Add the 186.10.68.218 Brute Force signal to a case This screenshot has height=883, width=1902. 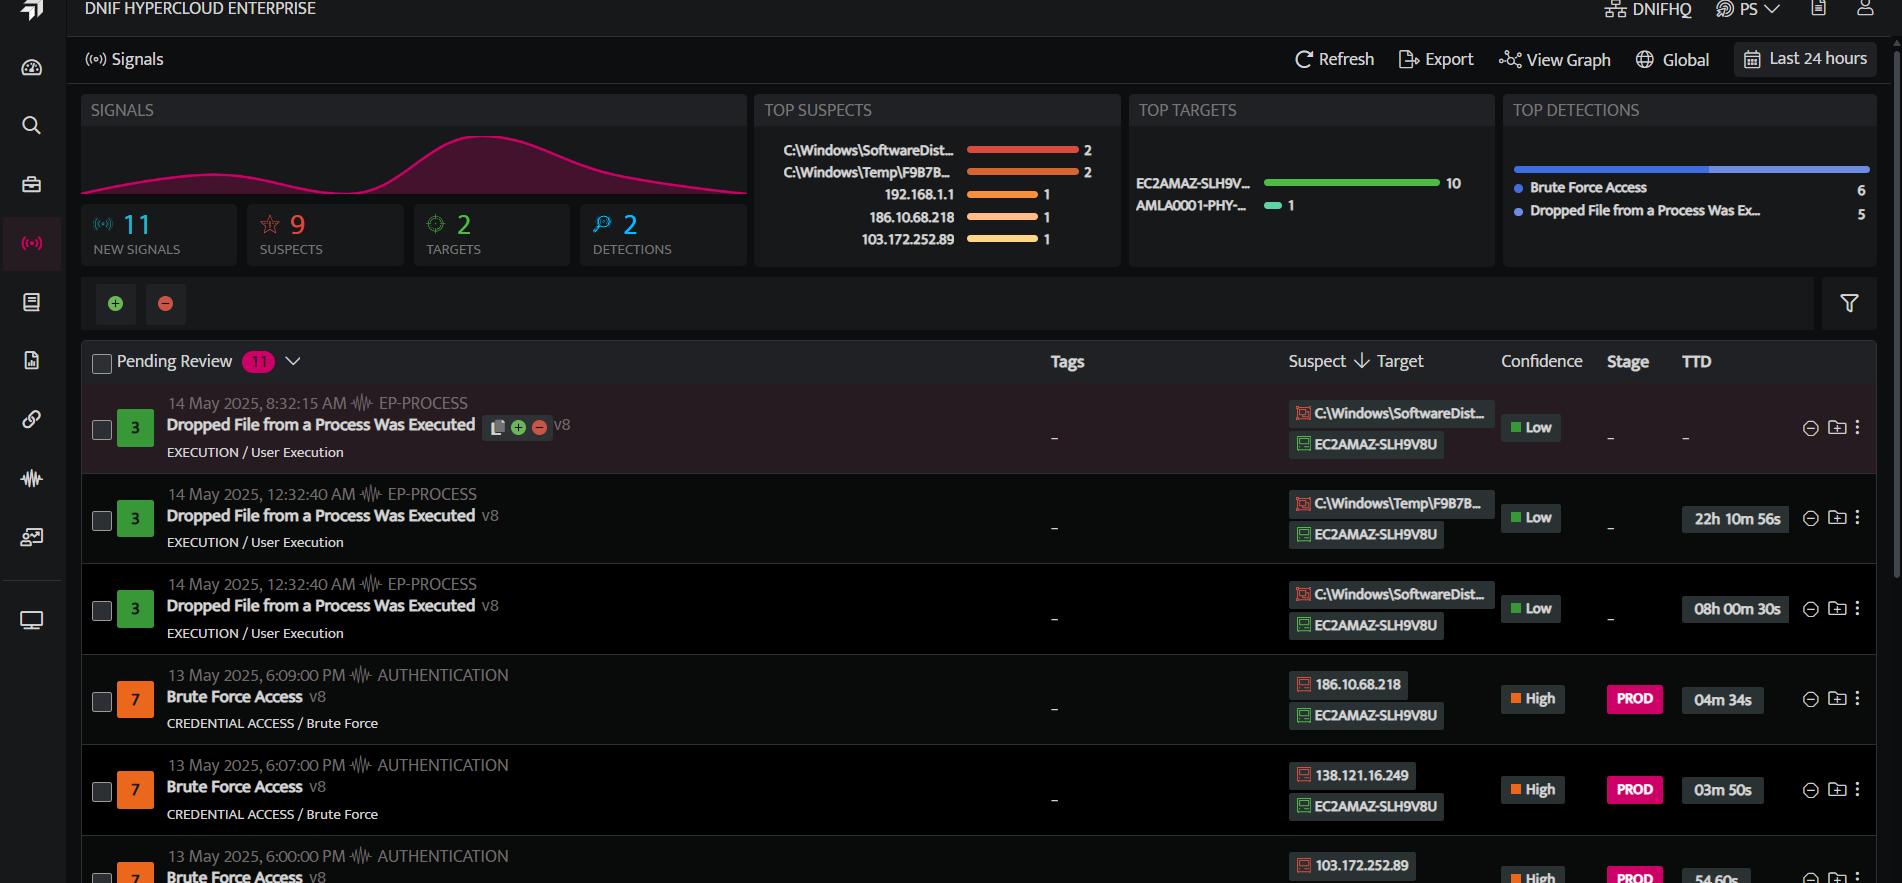1837,699
